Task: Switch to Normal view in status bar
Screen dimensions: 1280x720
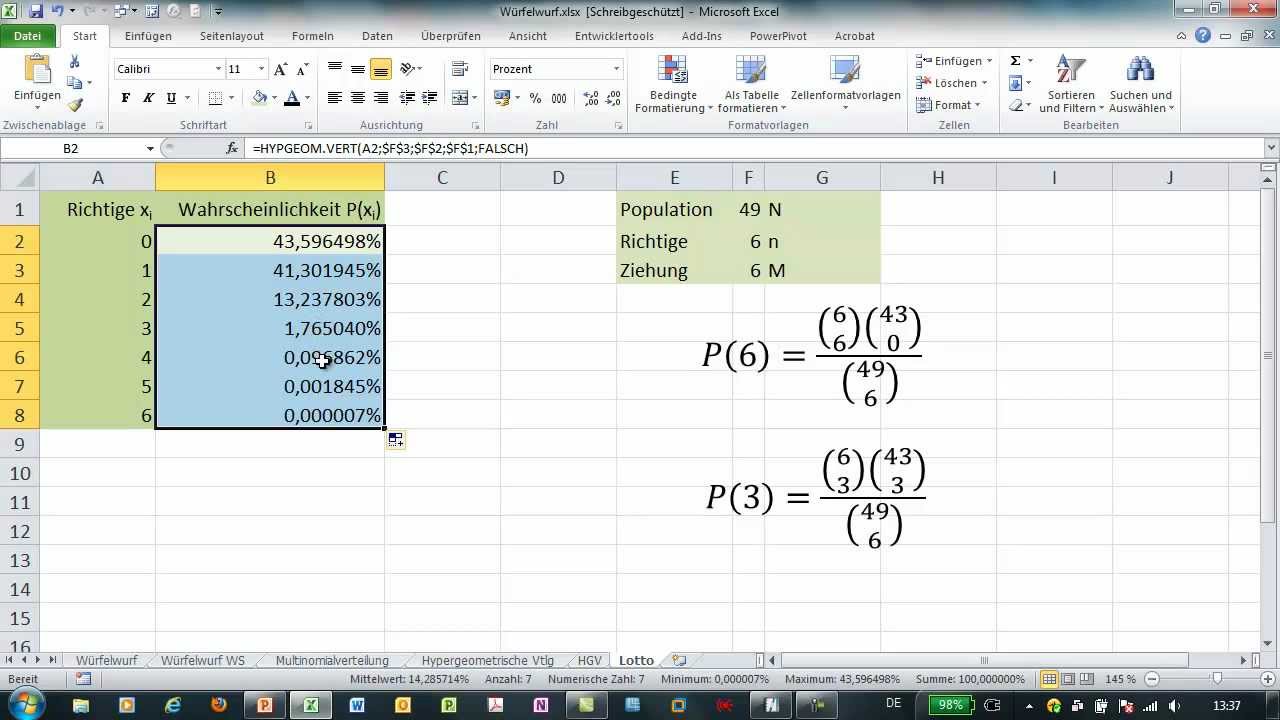Action: 1050,679
